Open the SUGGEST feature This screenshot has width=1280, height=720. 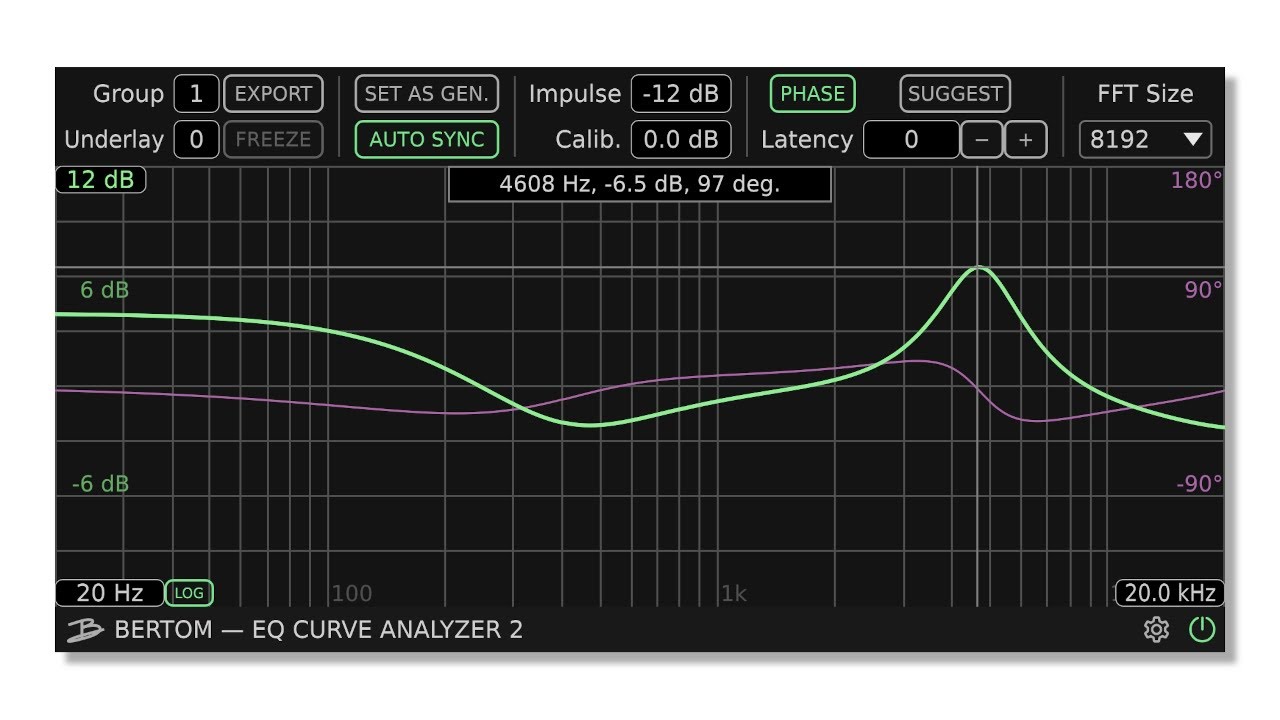(954, 93)
